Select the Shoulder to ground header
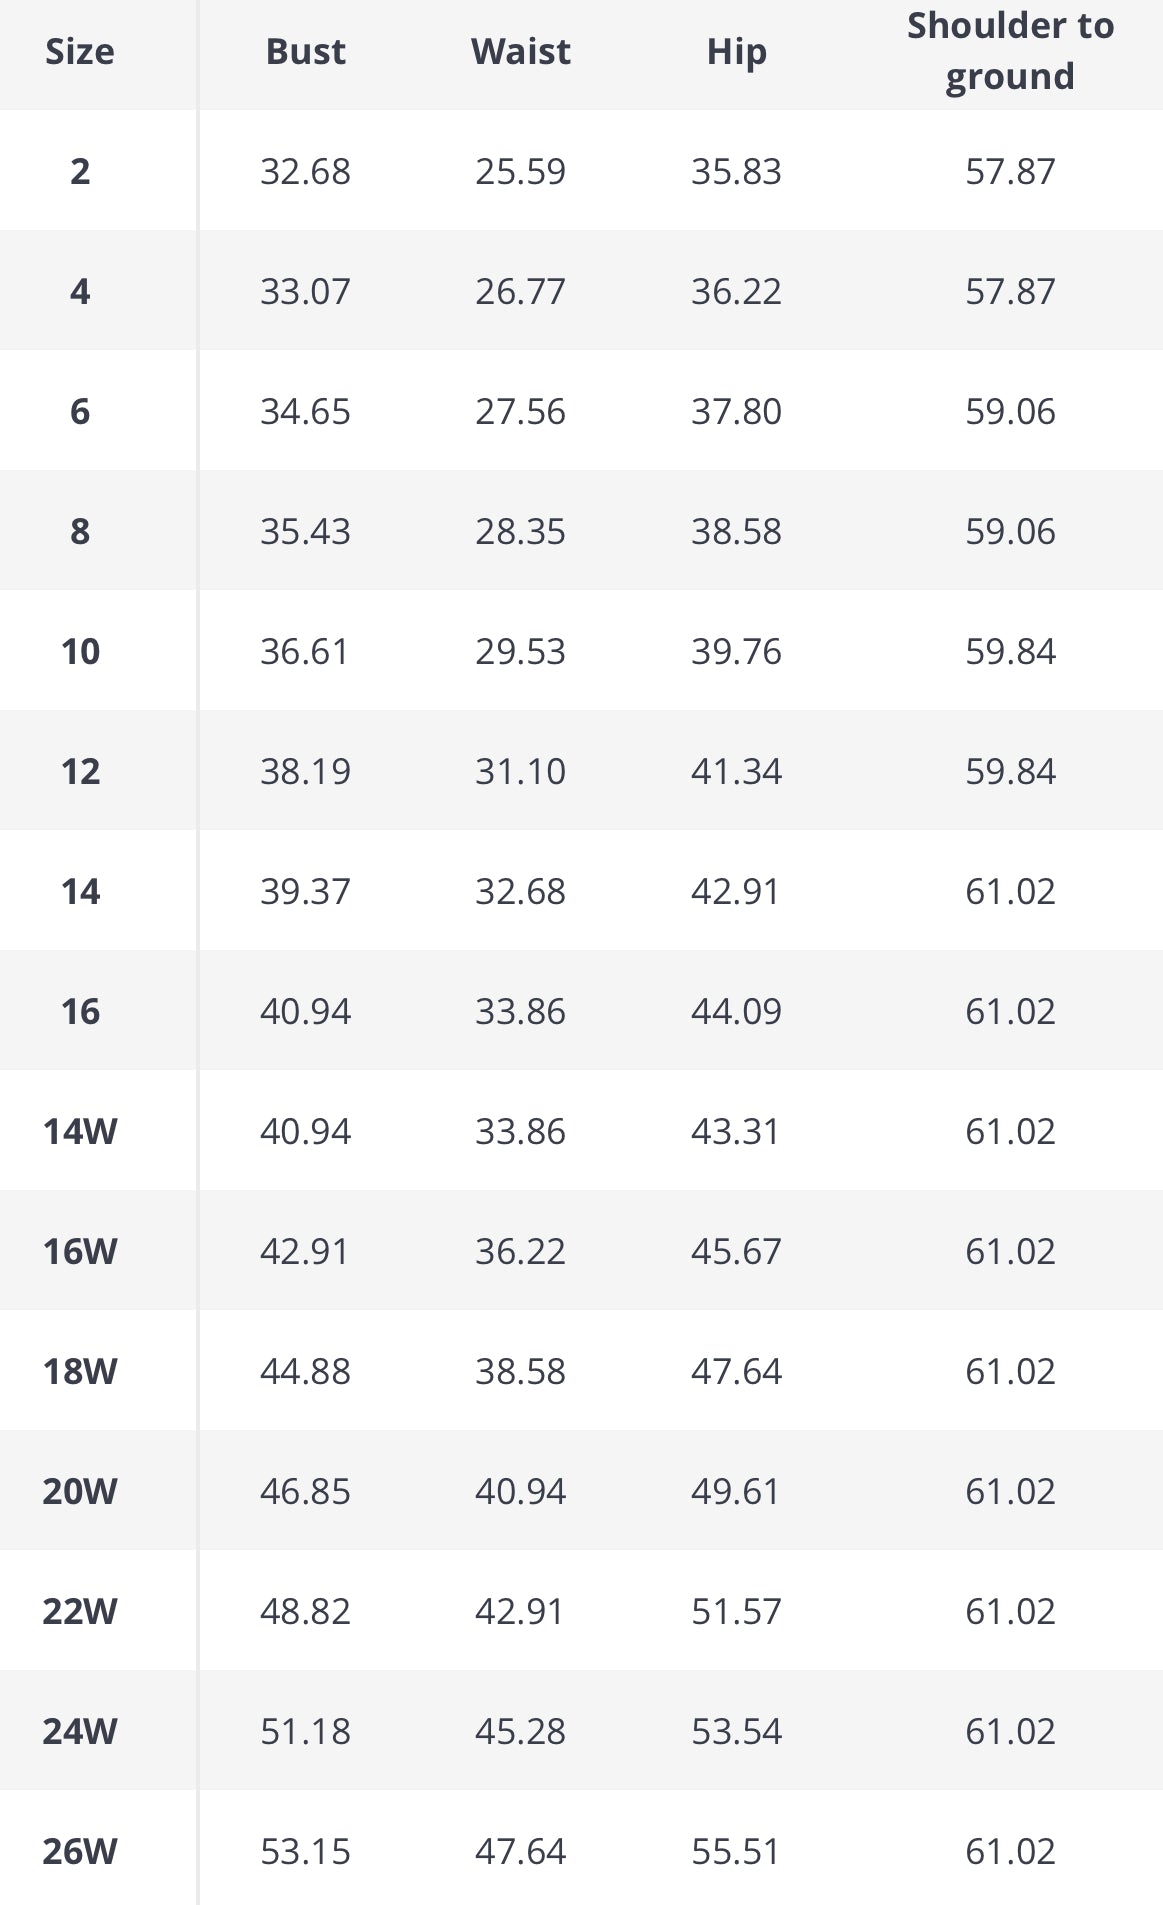 pyautogui.click(x=1010, y=52)
